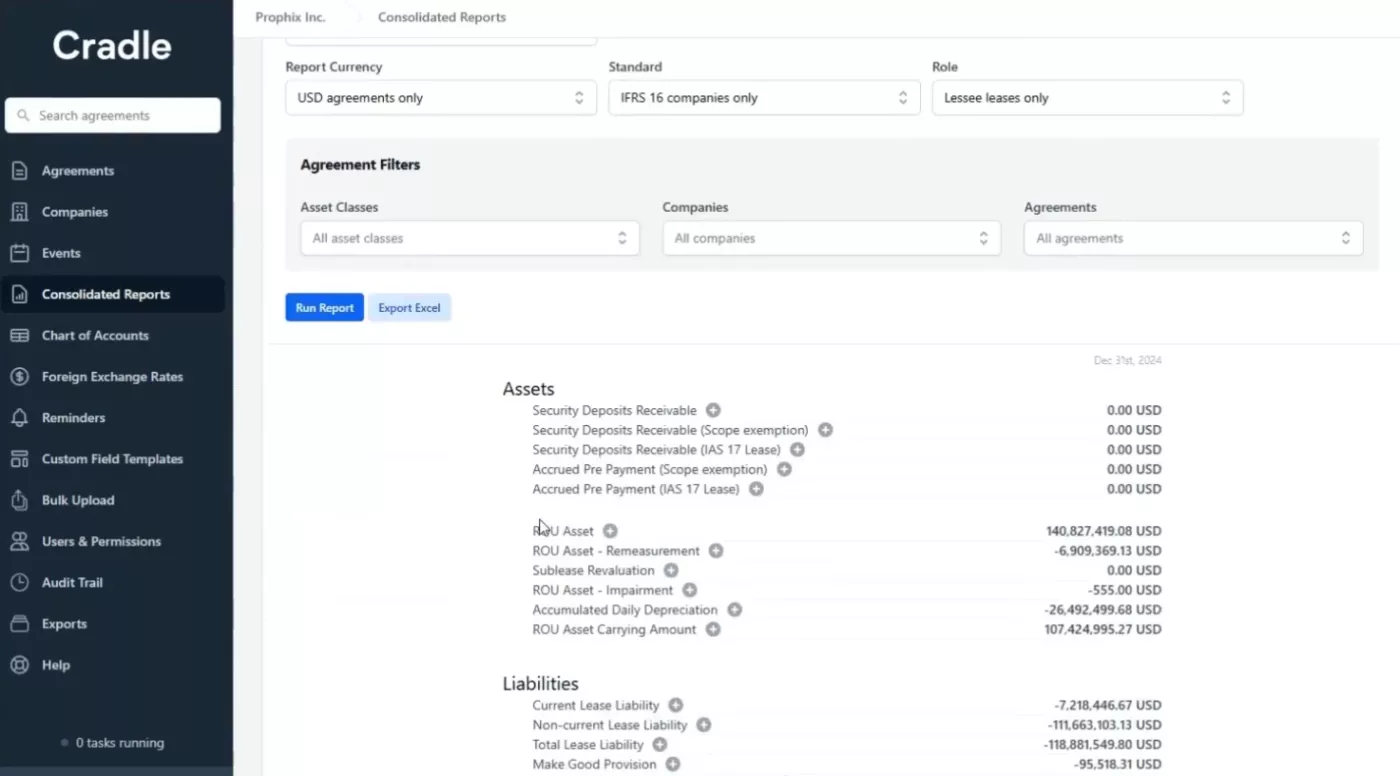Select Prophix Inc. in the breadcrumb
Viewport: 1400px width, 776px height.
click(291, 17)
